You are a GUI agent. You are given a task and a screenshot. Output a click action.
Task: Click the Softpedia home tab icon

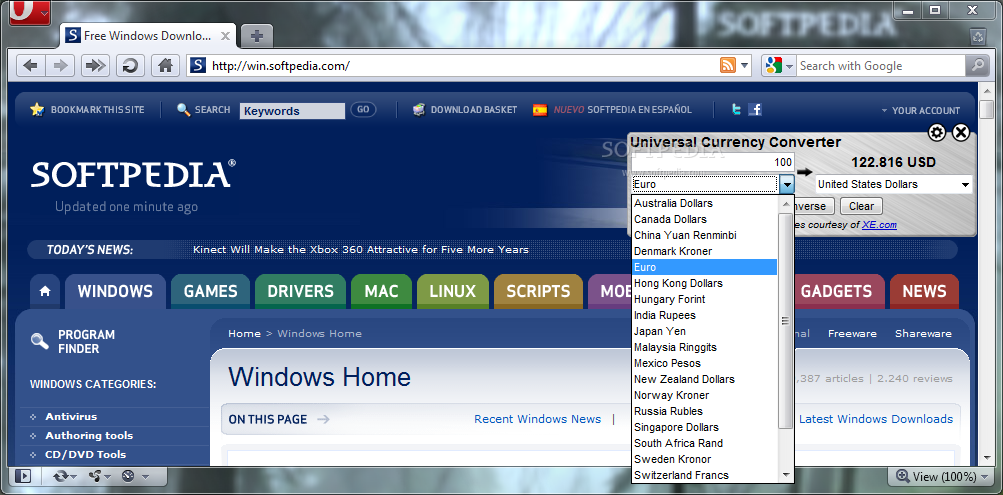pyautogui.click(x=45, y=292)
